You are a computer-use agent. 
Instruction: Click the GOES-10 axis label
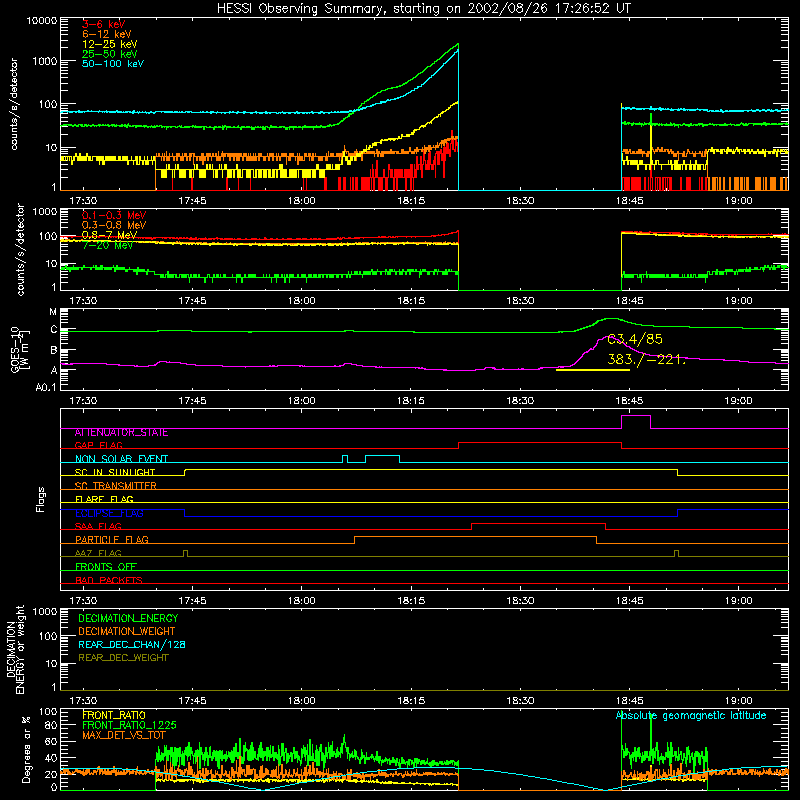pos(19,349)
